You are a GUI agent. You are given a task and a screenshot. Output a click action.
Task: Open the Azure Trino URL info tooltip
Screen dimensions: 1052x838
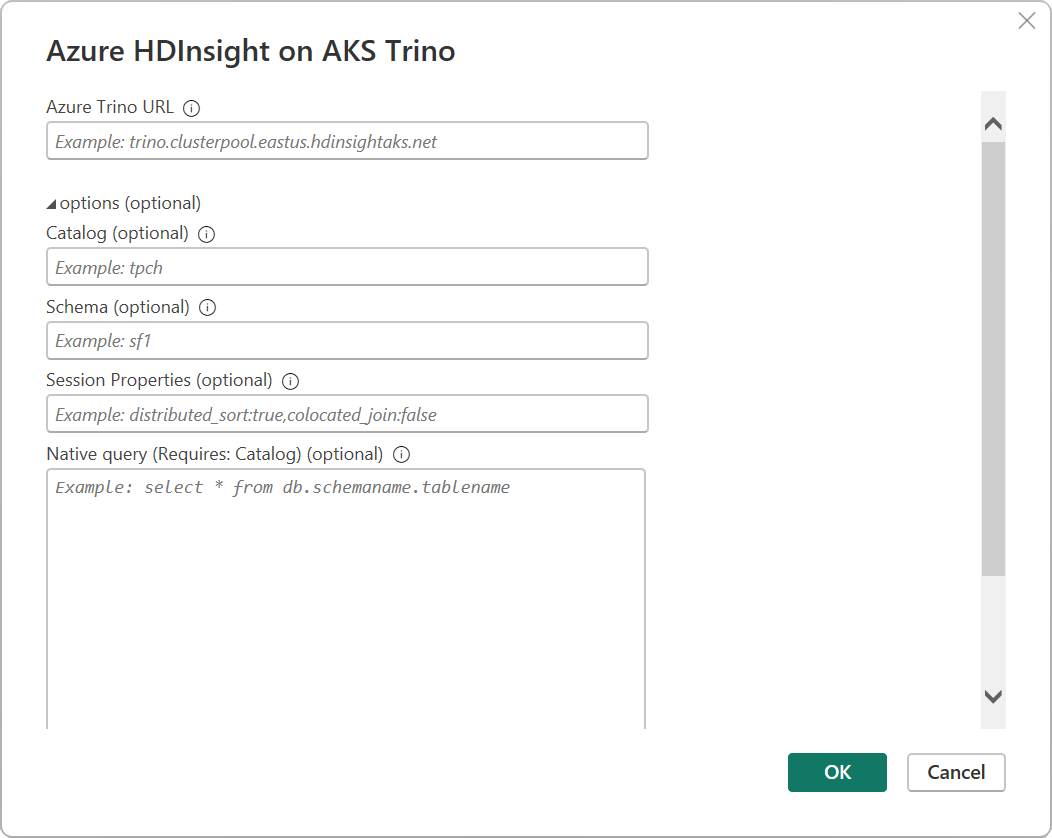click(x=191, y=107)
